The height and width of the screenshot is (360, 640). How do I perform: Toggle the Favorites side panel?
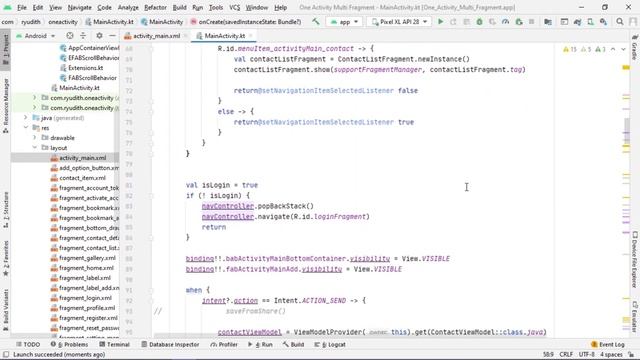6,259
